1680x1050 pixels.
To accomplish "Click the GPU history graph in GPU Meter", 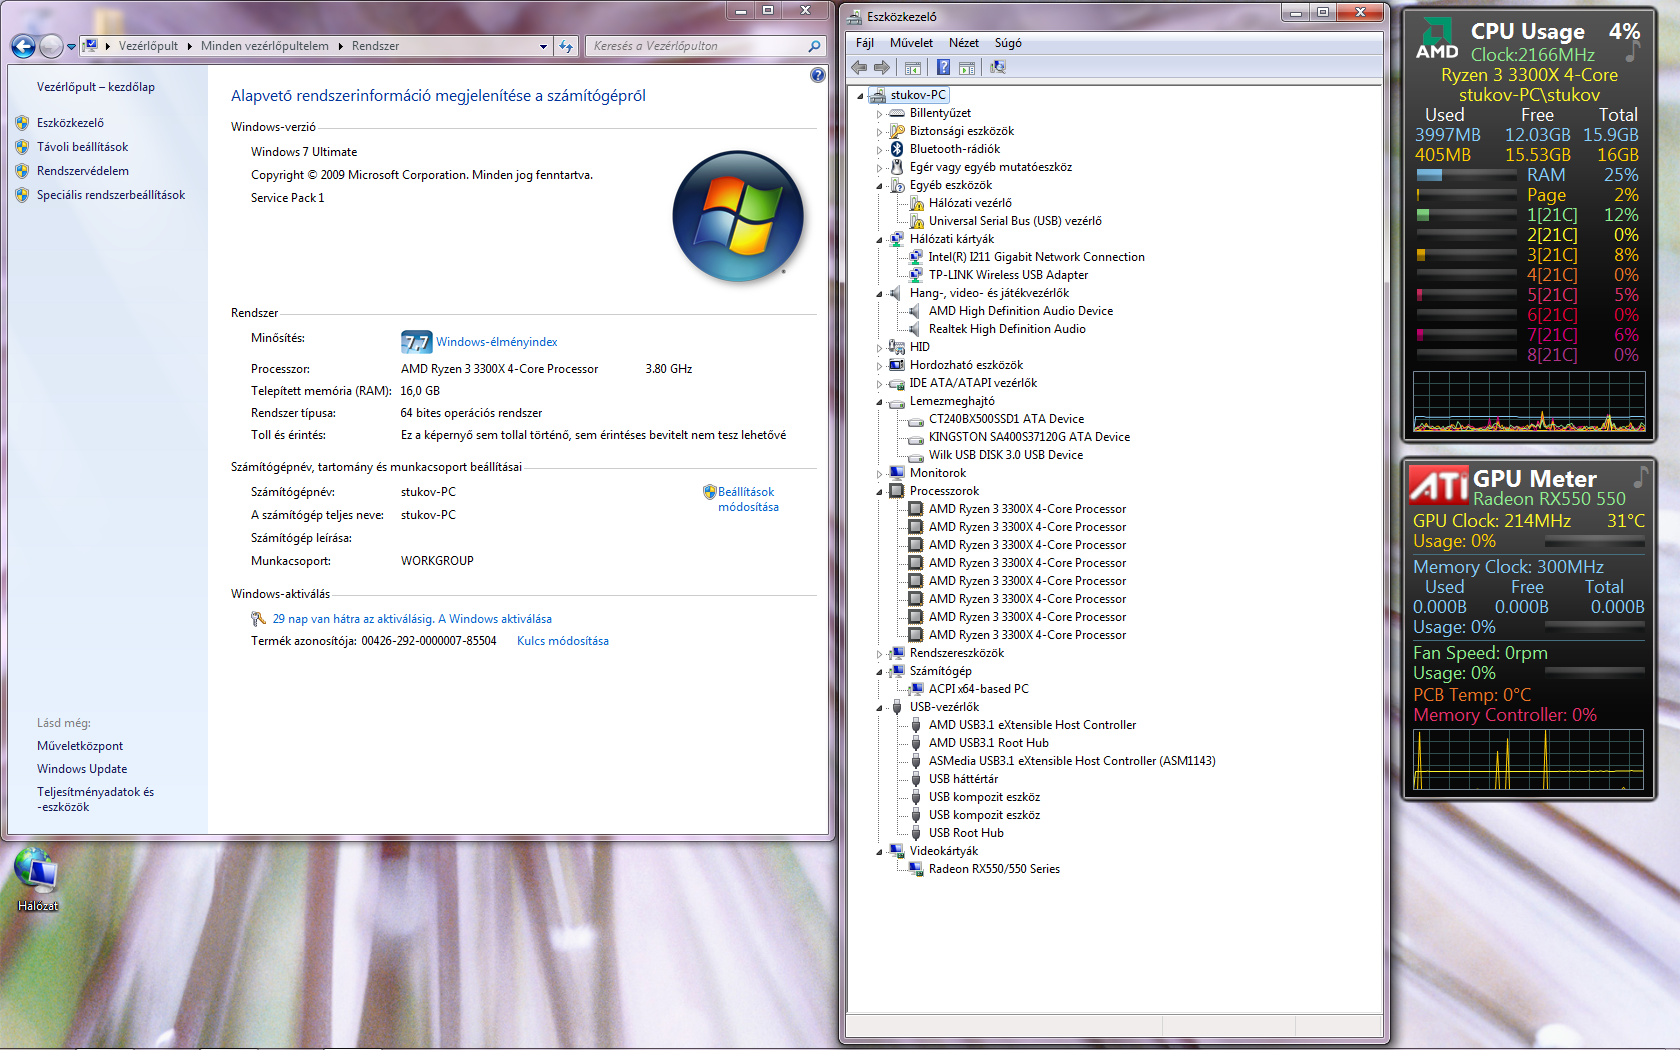I will coord(1528,759).
